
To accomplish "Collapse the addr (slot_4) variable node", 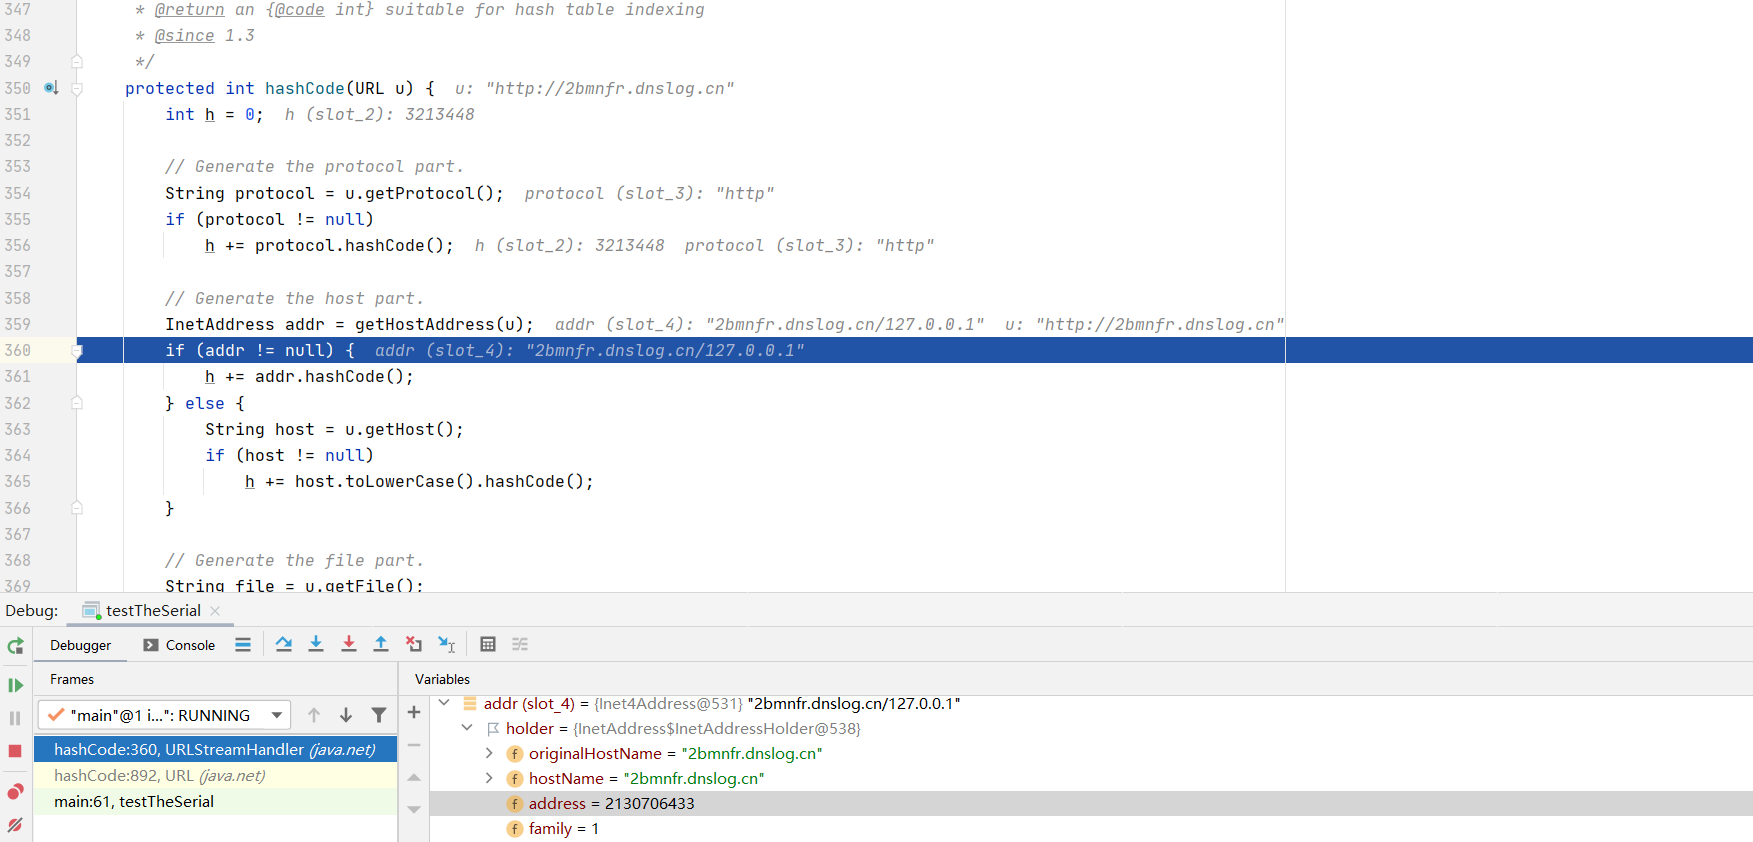I will 444,703.
